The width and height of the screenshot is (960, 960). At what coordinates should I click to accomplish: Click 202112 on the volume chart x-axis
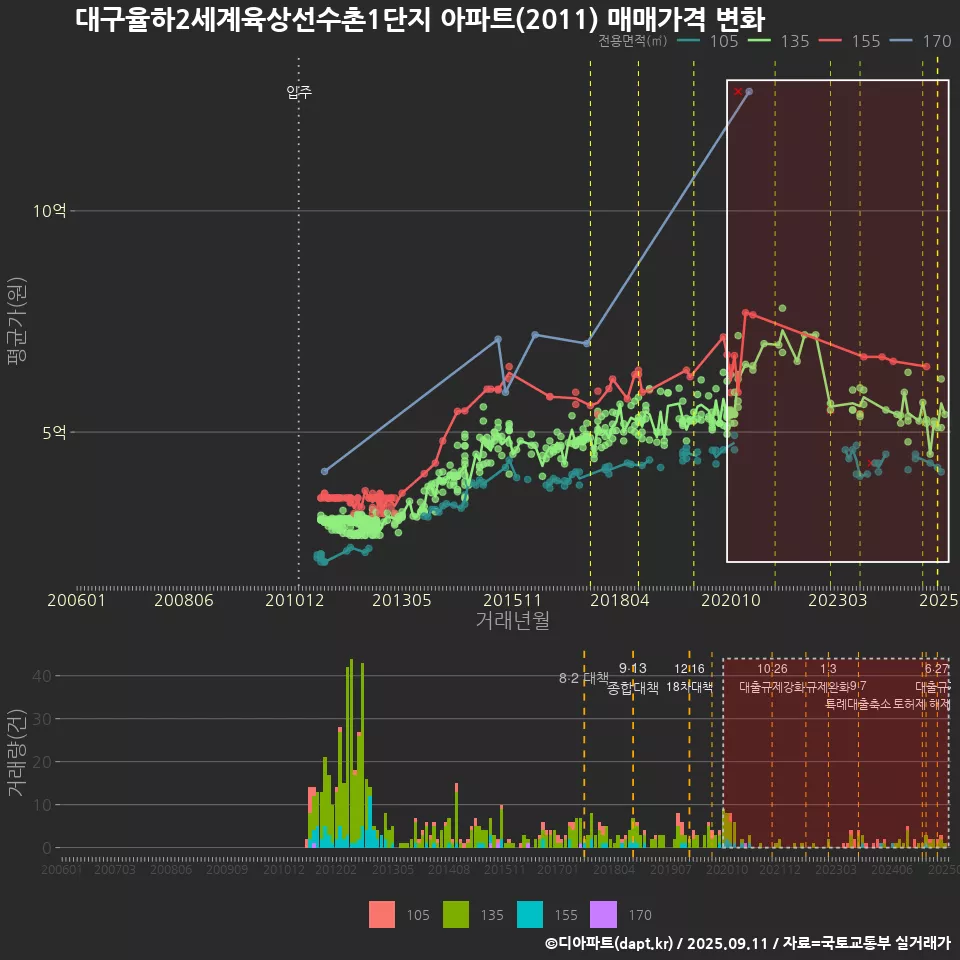(x=779, y=869)
